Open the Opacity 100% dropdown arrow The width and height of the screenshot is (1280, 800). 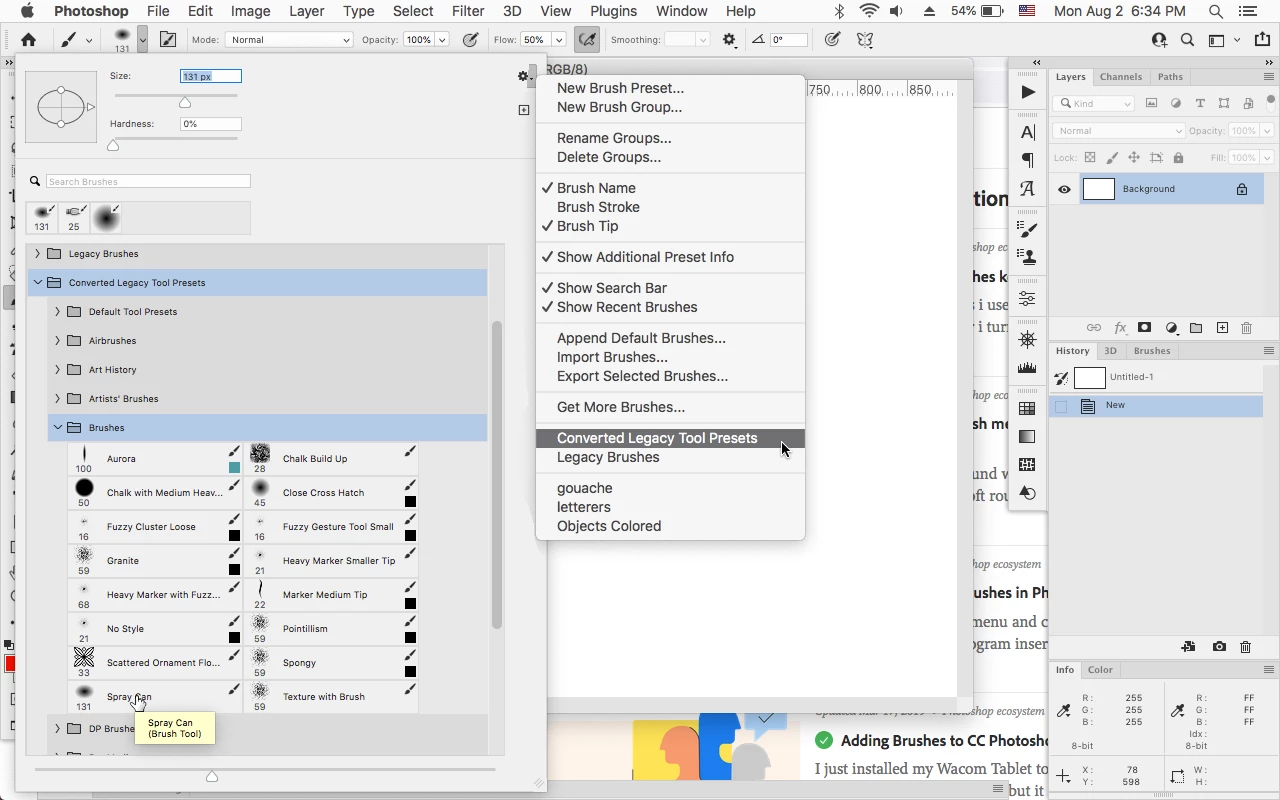[x=442, y=40]
